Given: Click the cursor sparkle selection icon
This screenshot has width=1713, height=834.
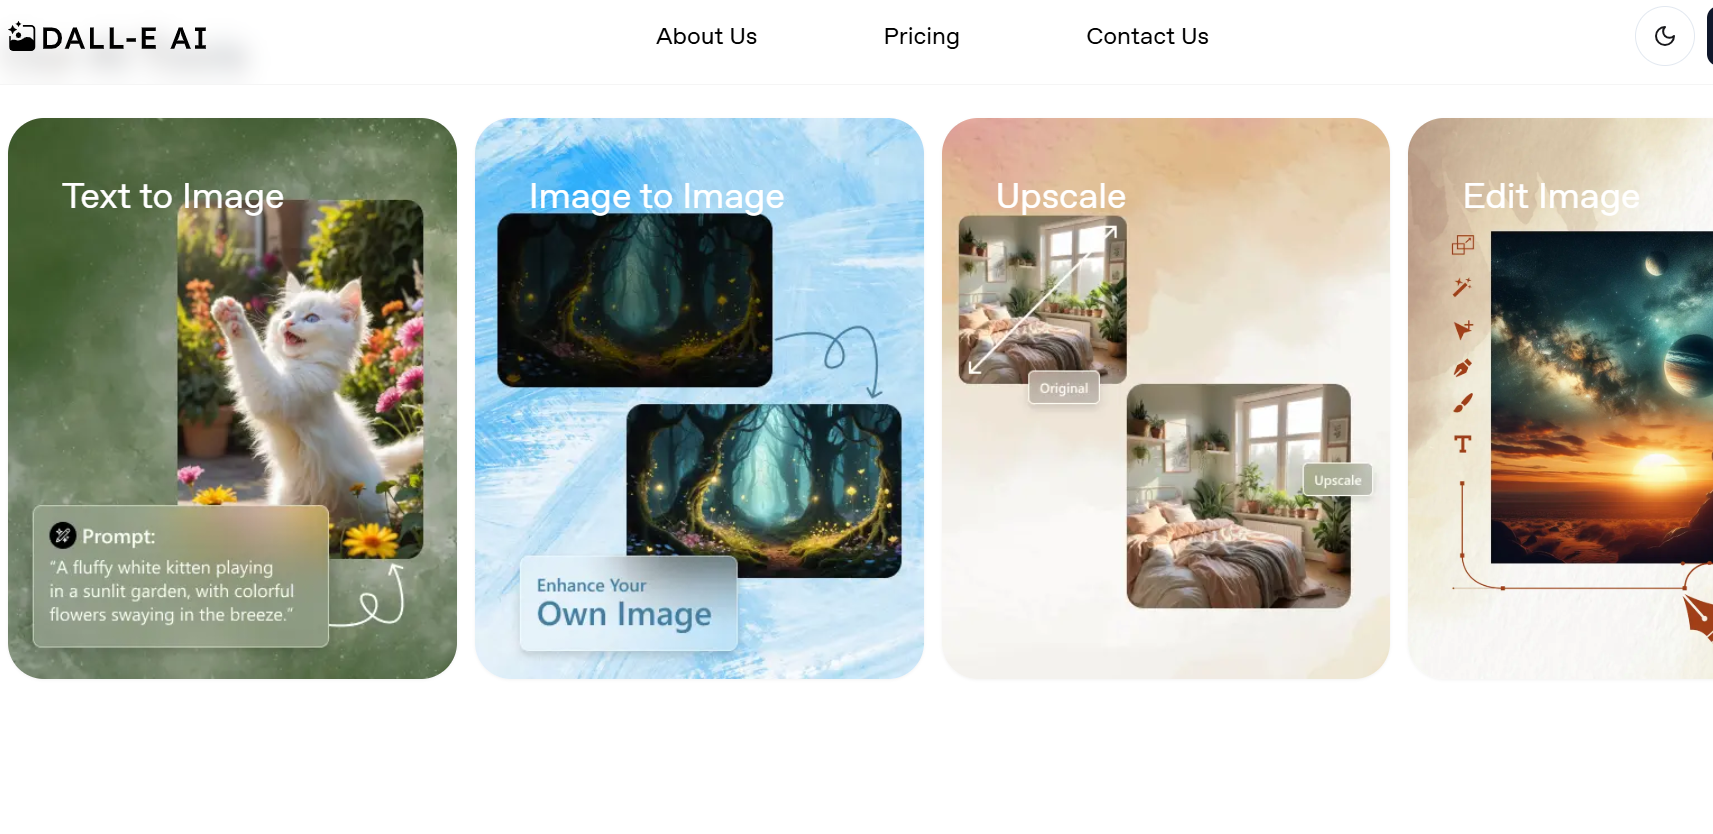Looking at the screenshot, I should pyautogui.click(x=1463, y=329).
